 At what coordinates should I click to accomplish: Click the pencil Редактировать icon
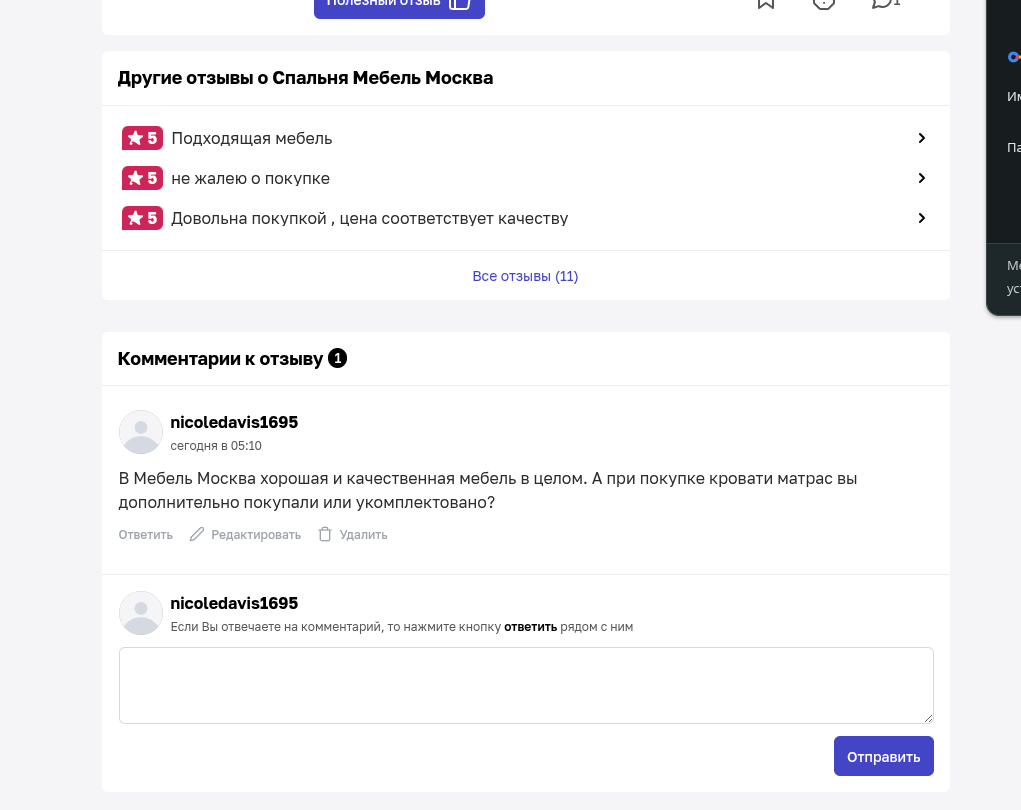197,535
